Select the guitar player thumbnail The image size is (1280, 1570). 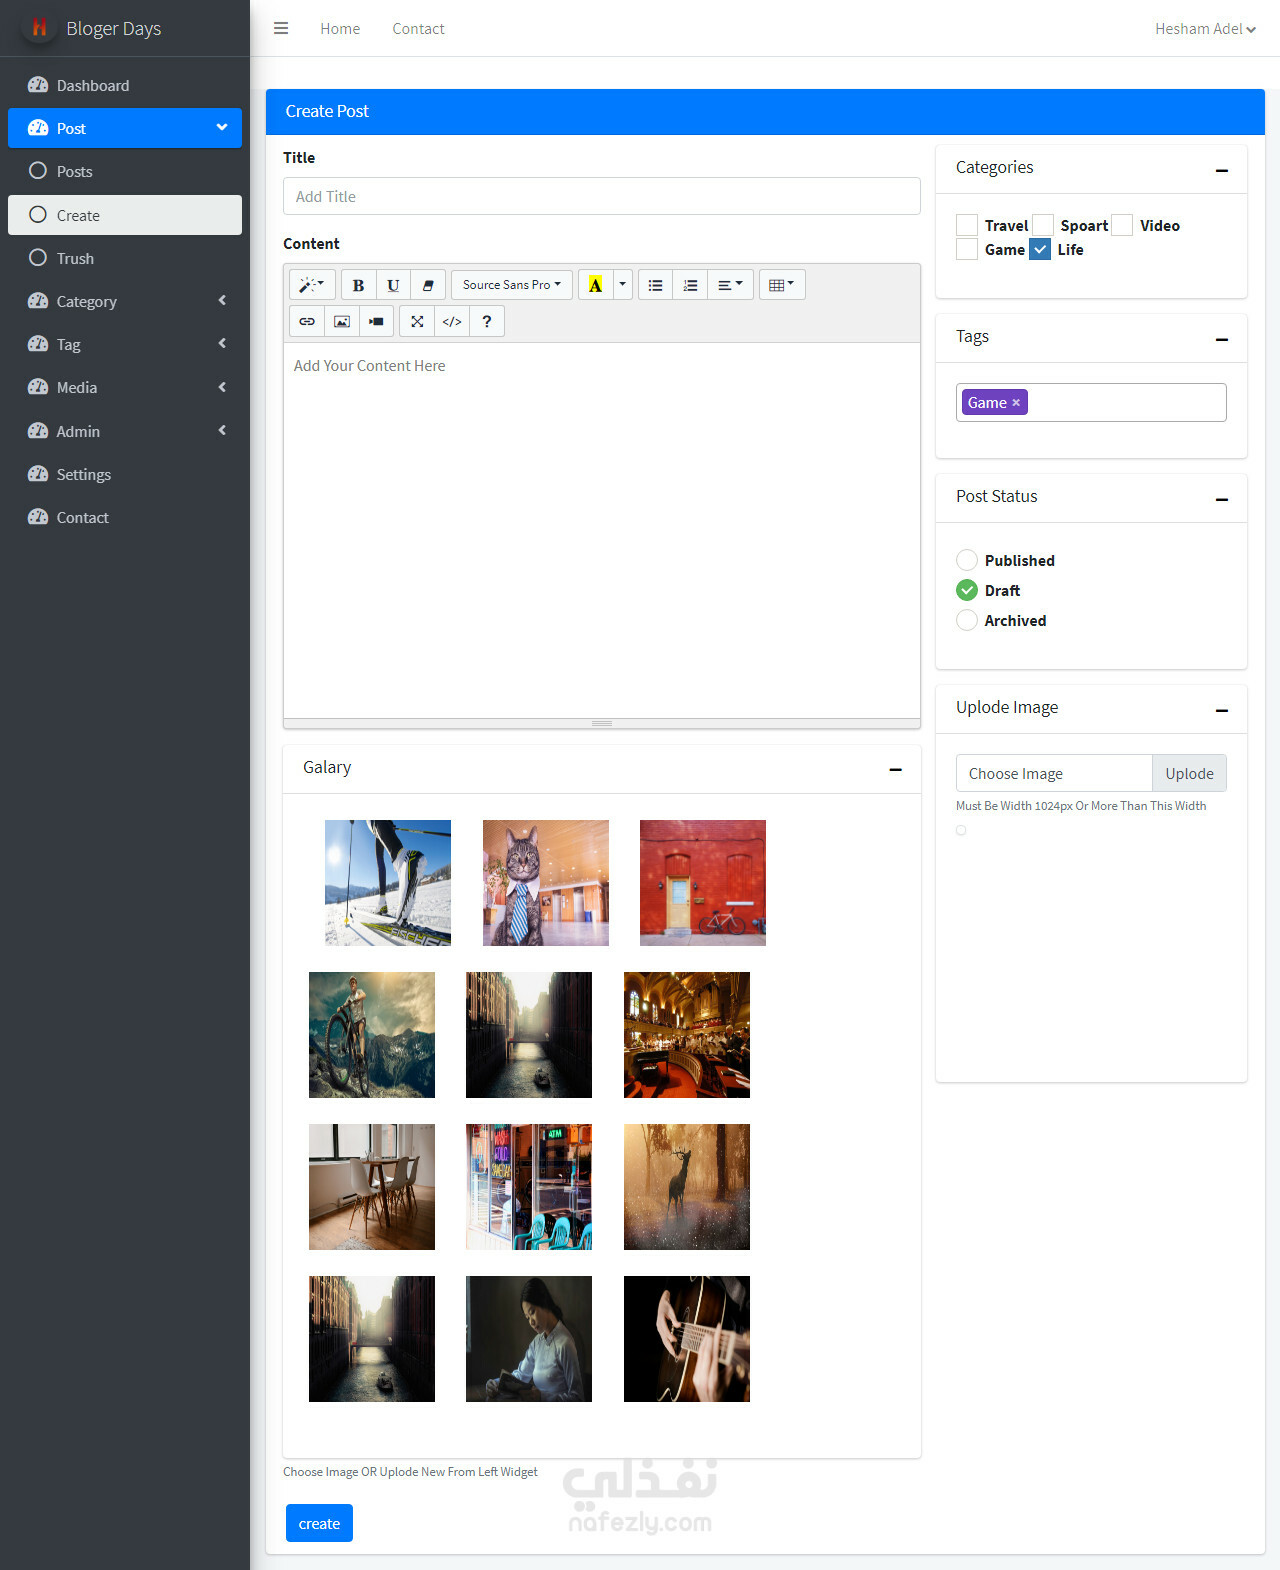click(687, 1339)
